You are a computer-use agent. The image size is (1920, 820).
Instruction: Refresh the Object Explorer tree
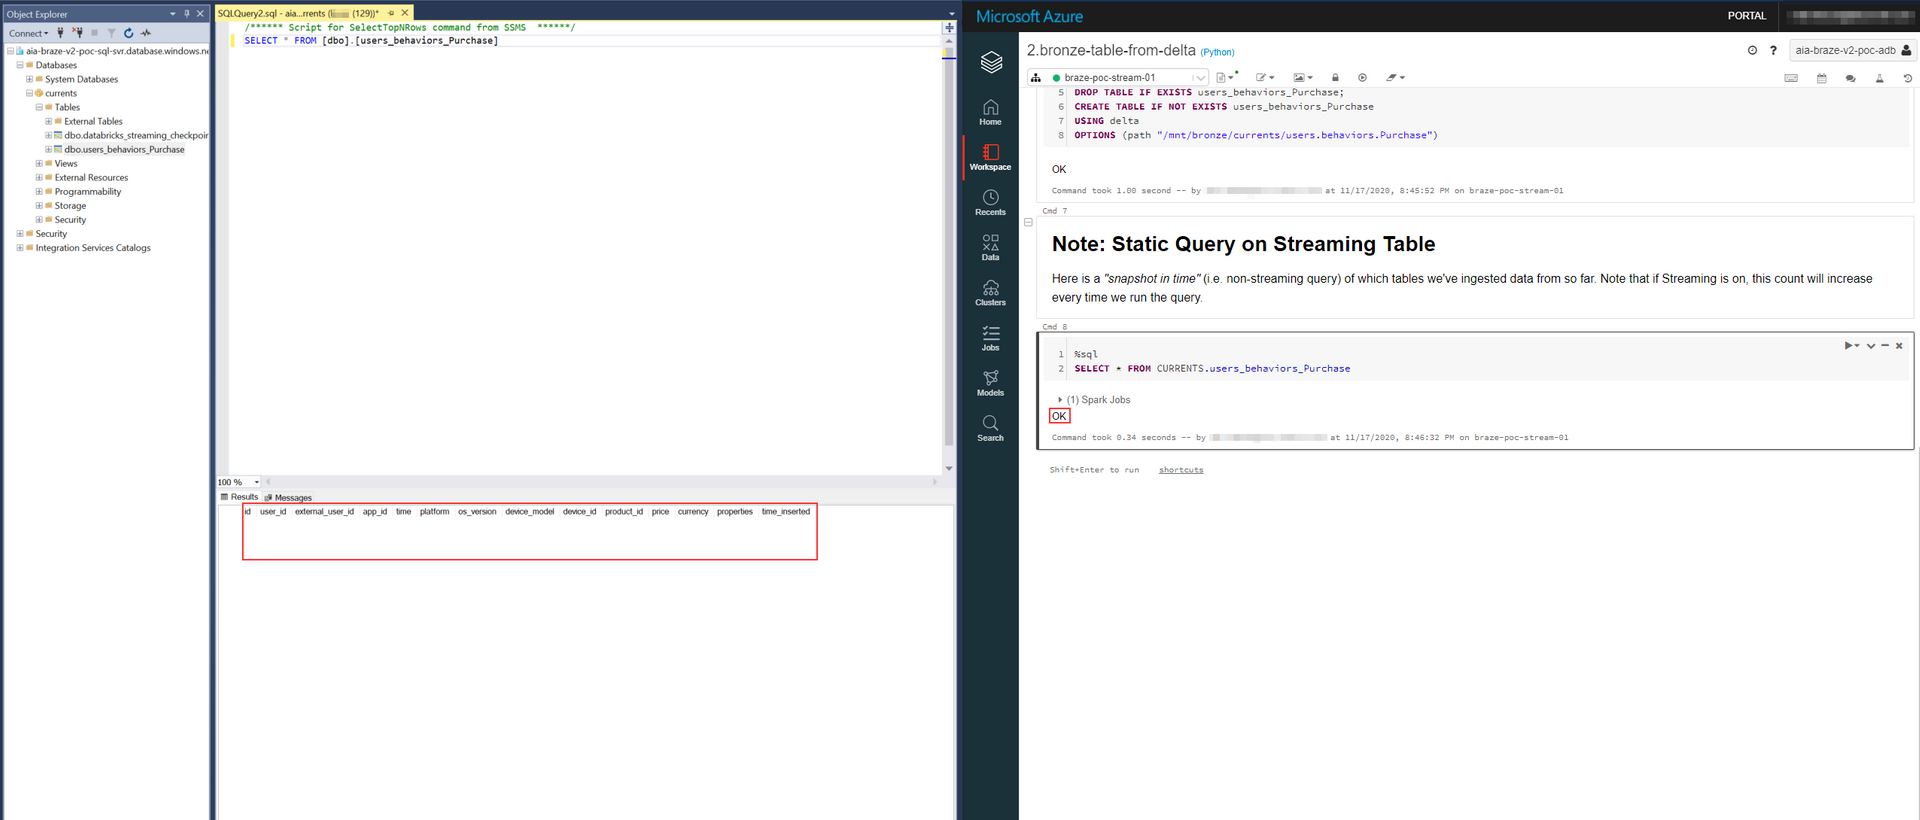pos(128,33)
